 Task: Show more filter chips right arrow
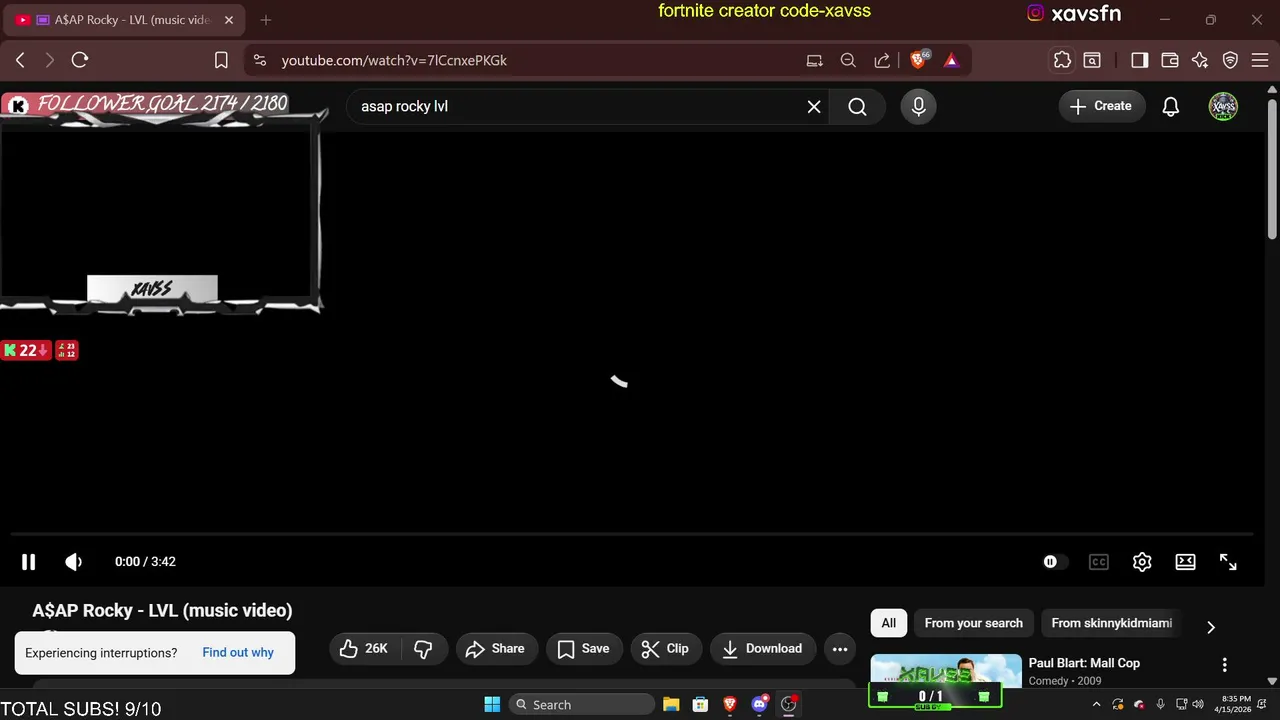point(1210,627)
